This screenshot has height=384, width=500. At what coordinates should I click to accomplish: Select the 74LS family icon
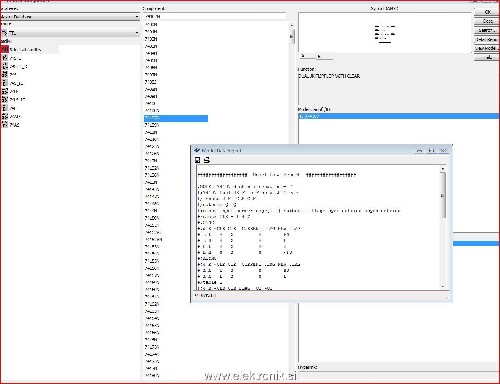(x=5, y=91)
